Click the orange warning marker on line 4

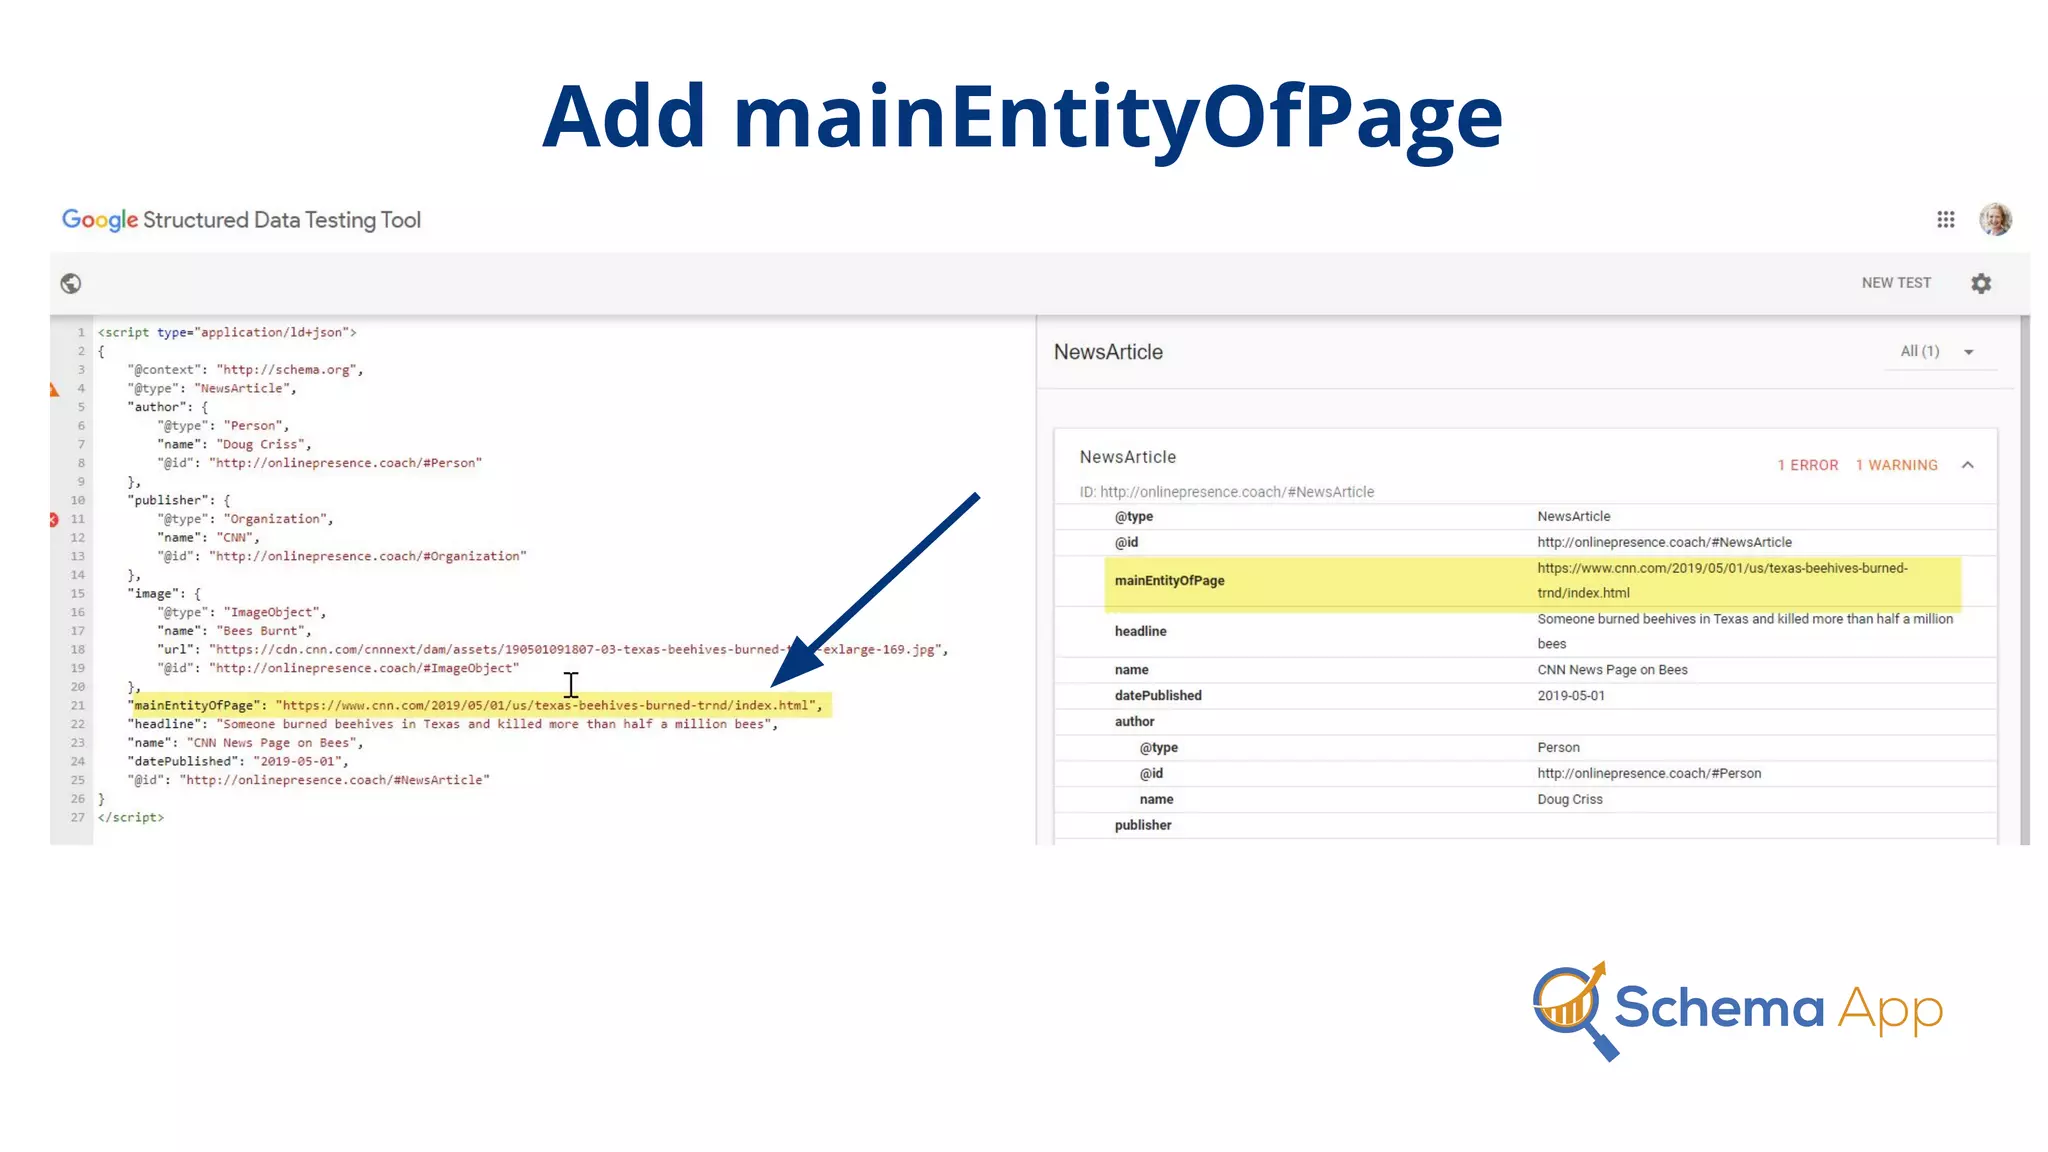54,389
